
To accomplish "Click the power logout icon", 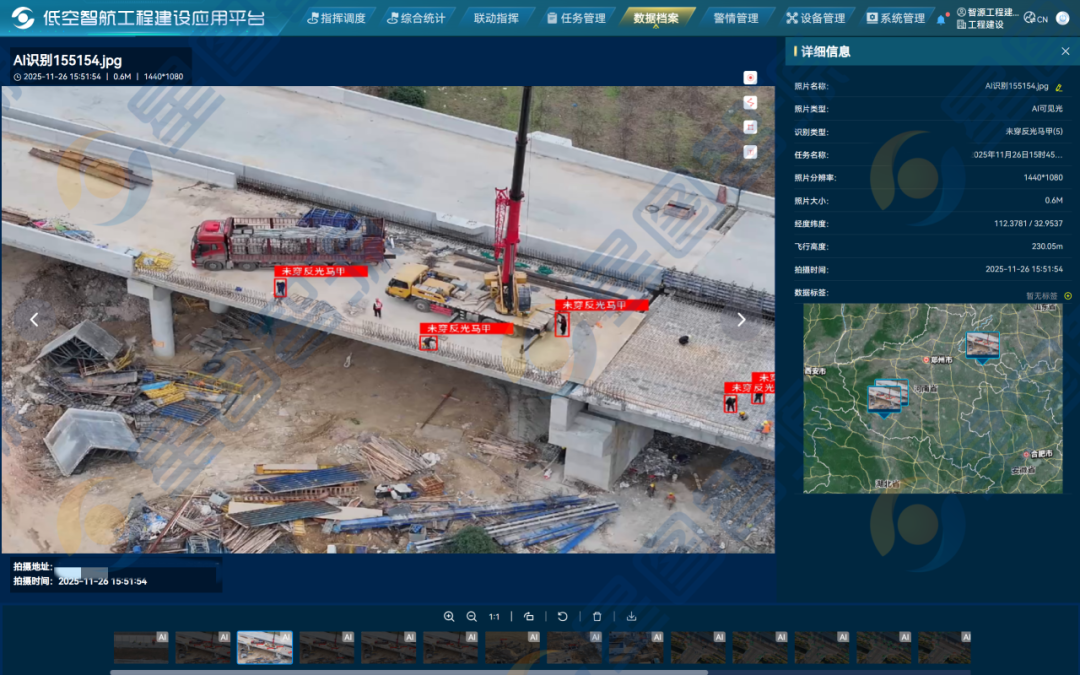I will click(1065, 18).
